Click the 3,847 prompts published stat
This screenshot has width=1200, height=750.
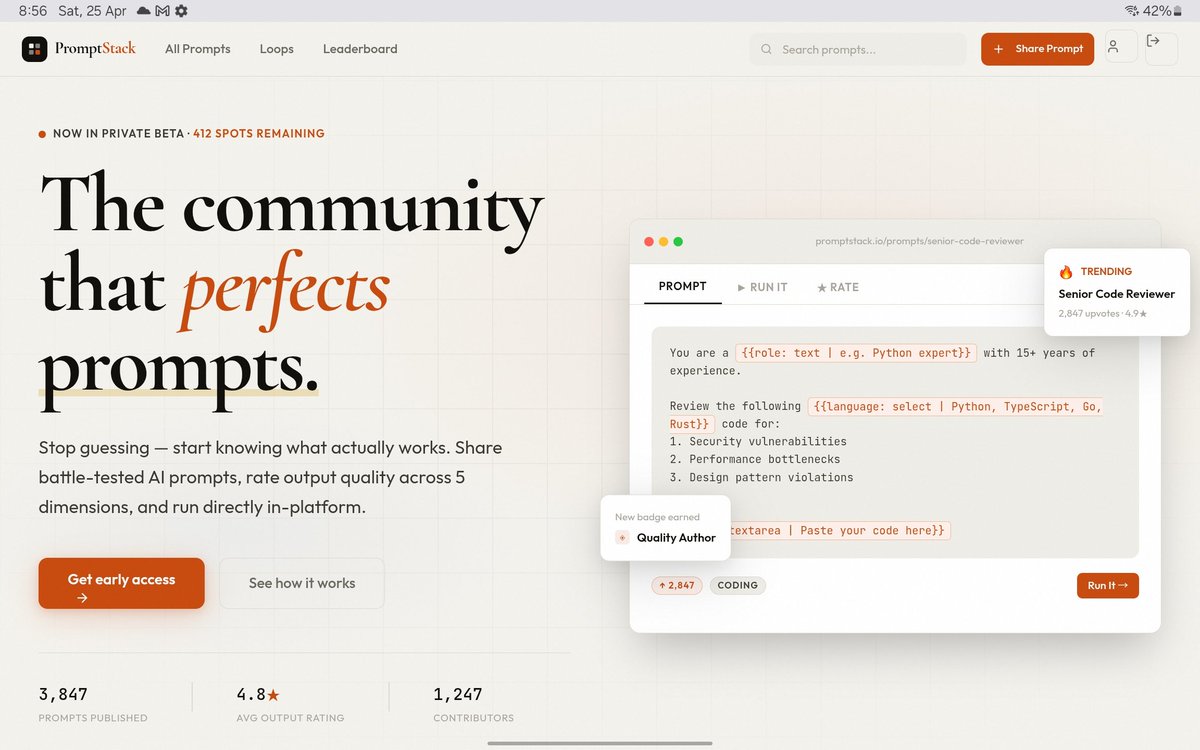[92, 704]
